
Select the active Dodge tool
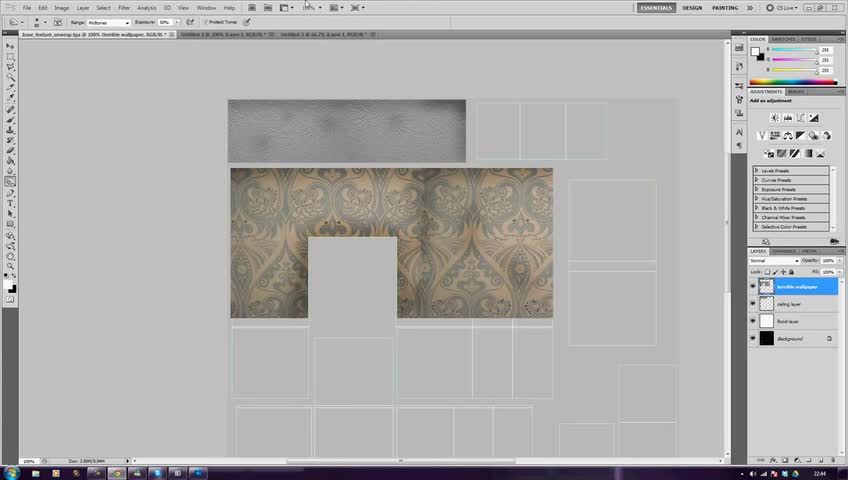point(10,182)
